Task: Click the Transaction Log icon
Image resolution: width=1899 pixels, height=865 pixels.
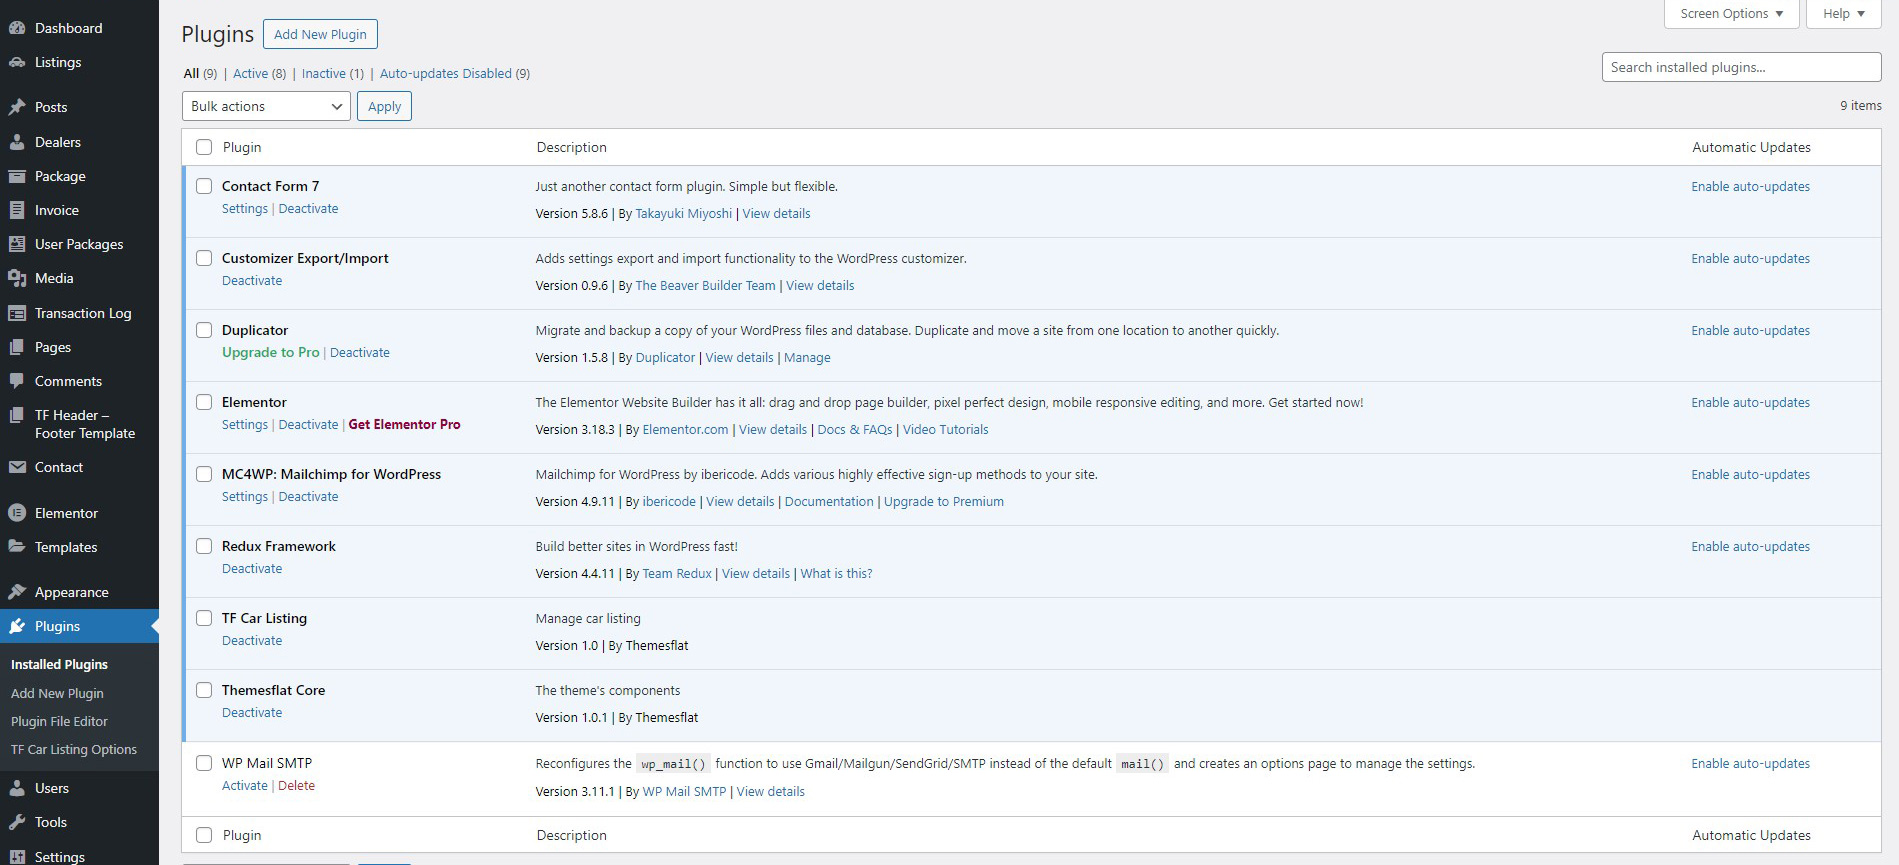Action: pos(17,313)
